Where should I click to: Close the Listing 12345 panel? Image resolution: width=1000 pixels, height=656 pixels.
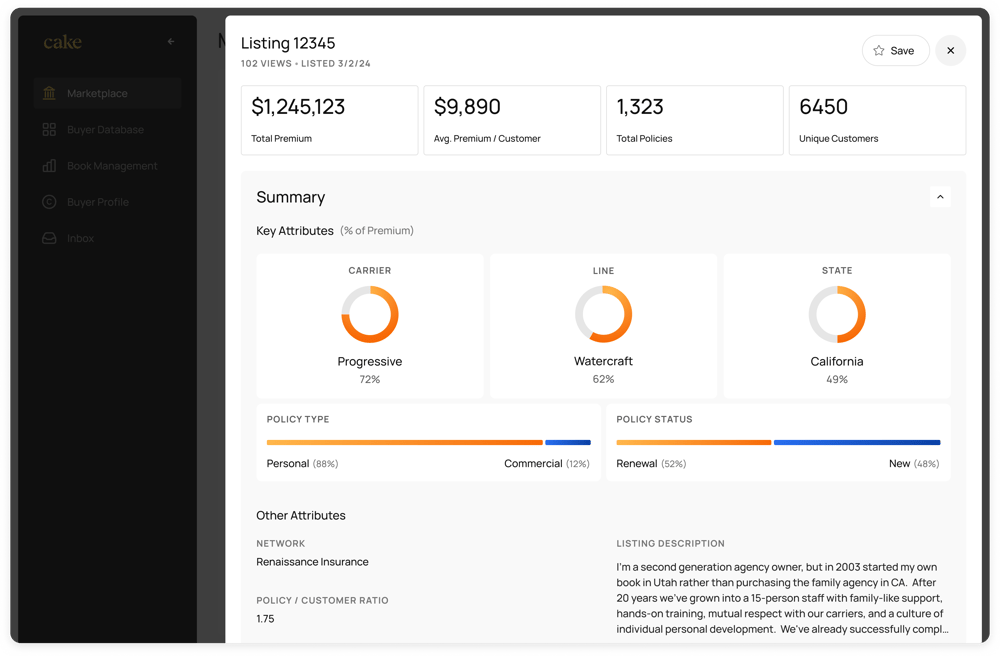click(950, 50)
